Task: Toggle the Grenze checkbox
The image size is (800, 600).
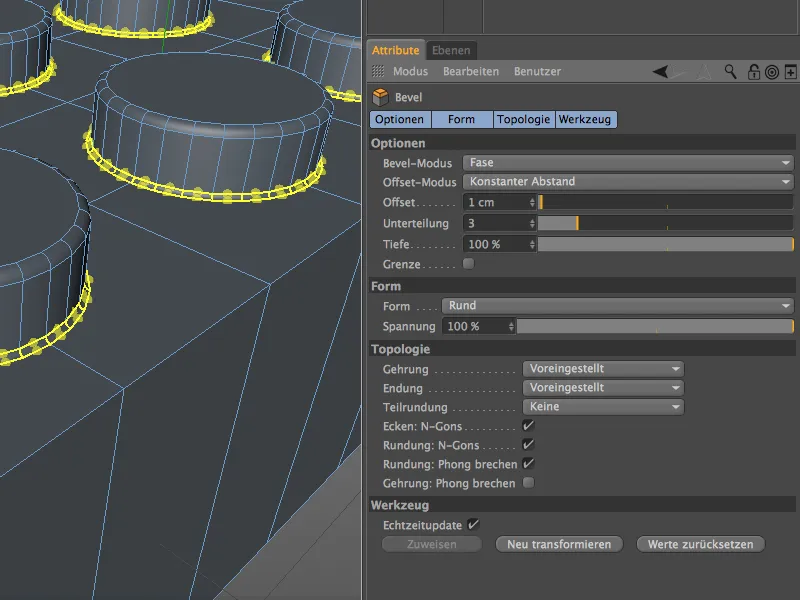Action: click(468, 264)
